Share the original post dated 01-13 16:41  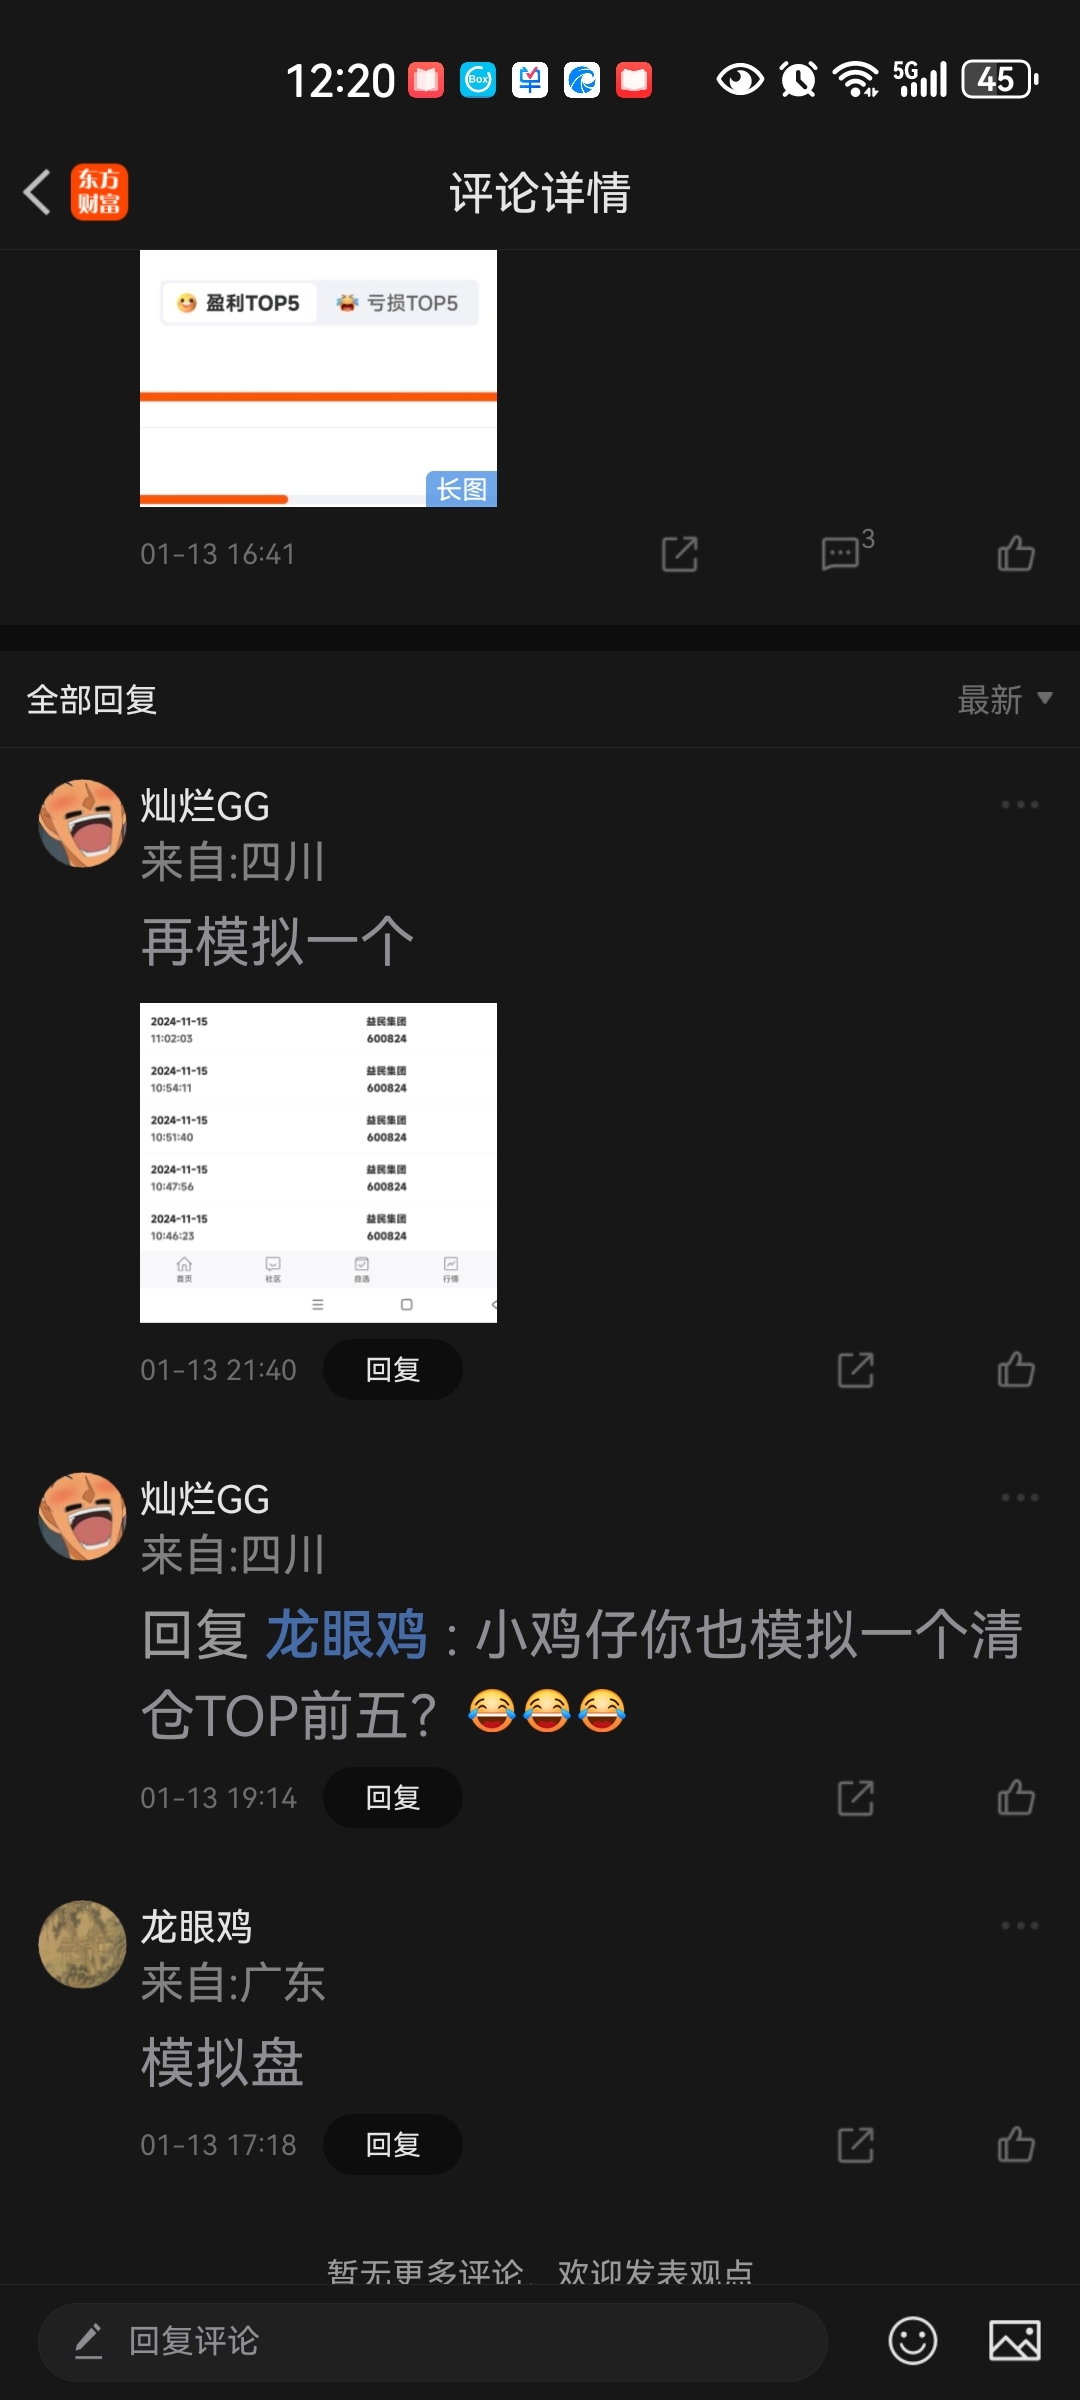pos(680,554)
